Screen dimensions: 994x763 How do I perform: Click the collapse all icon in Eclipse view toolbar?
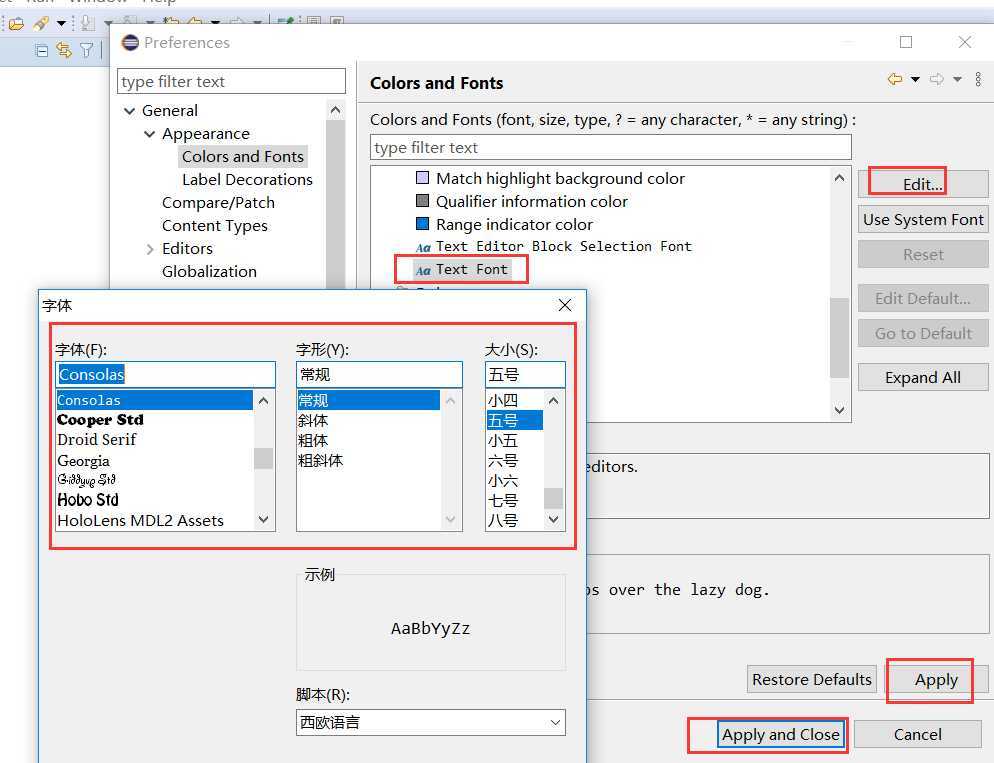(x=42, y=50)
